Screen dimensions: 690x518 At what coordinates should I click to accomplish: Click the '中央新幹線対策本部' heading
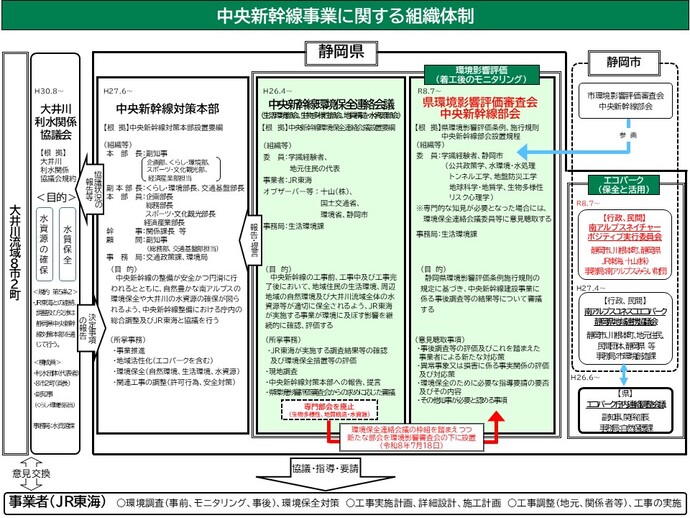167,109
